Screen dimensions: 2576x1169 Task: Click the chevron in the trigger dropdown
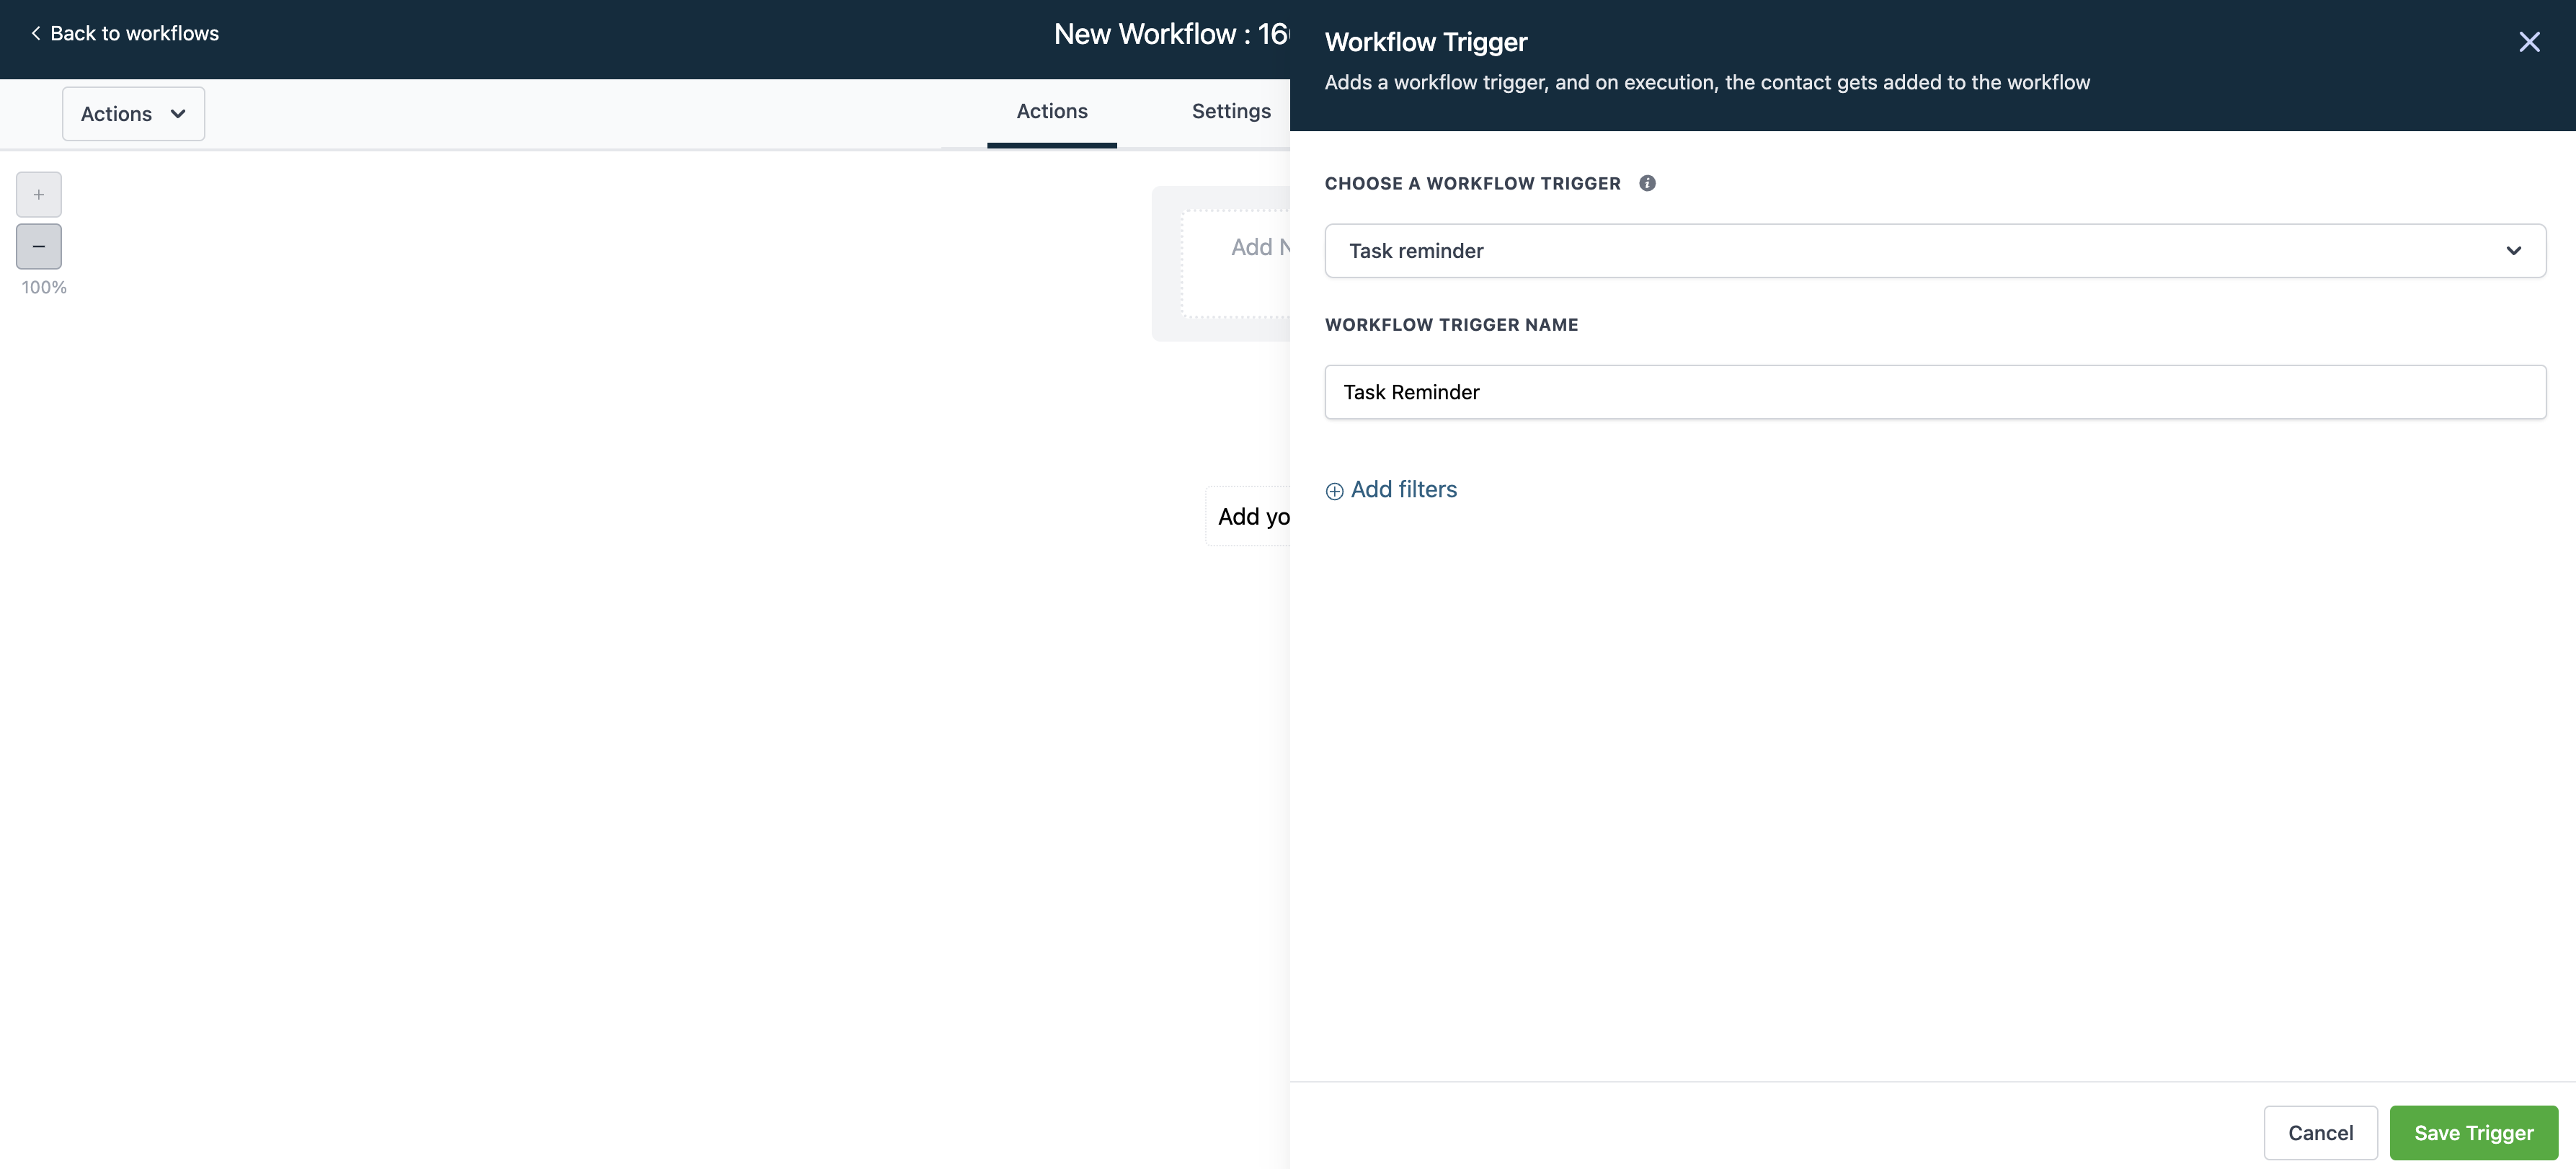coord(2513,251)
